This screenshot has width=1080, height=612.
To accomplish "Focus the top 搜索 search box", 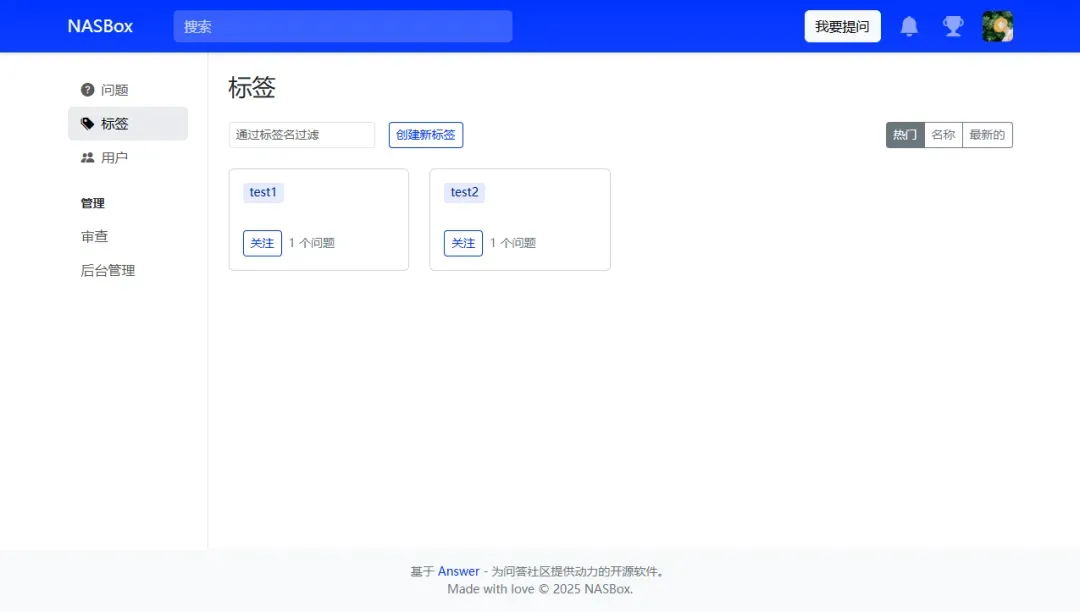I will tap(342, 26).
